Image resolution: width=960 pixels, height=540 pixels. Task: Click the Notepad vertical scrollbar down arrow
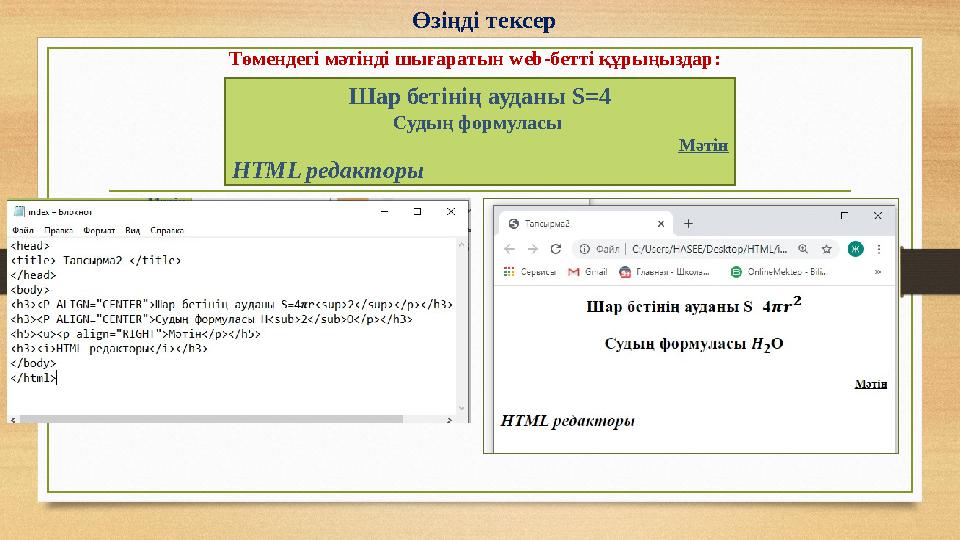tap(462, 408)
